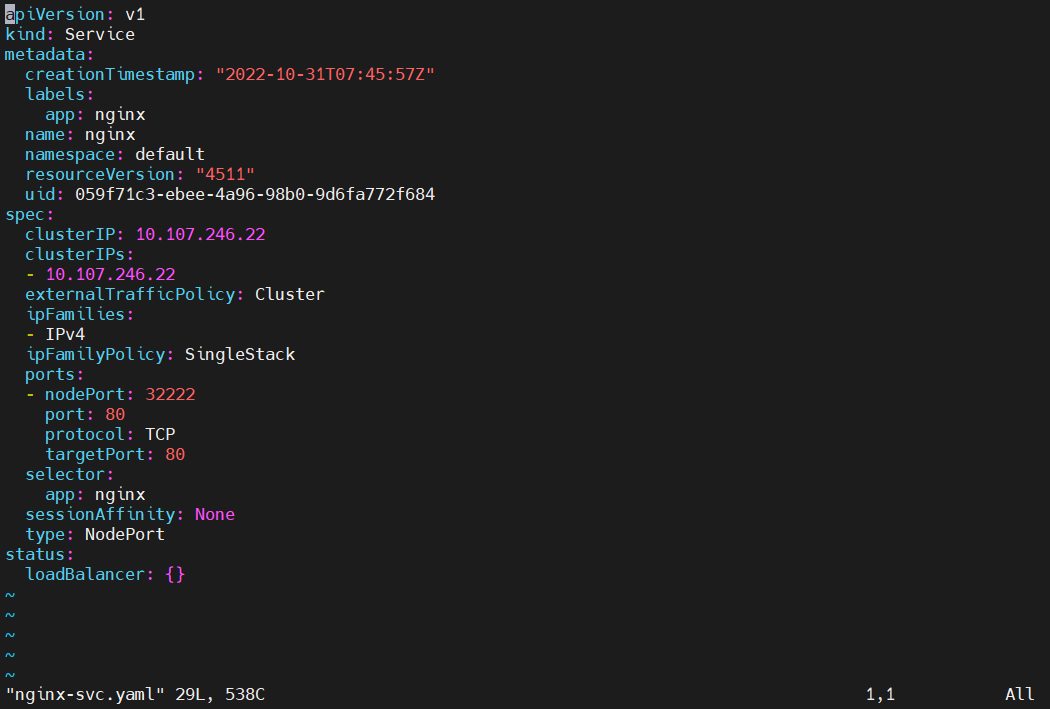The width and height of the screenshot is (1050, 709).
Task: Click the sessionAffinity key
Action: coord(100,514)
